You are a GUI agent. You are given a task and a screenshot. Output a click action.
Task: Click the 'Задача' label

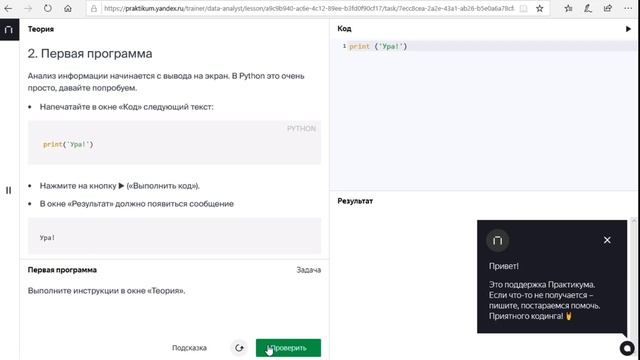(x=309, y=270)
